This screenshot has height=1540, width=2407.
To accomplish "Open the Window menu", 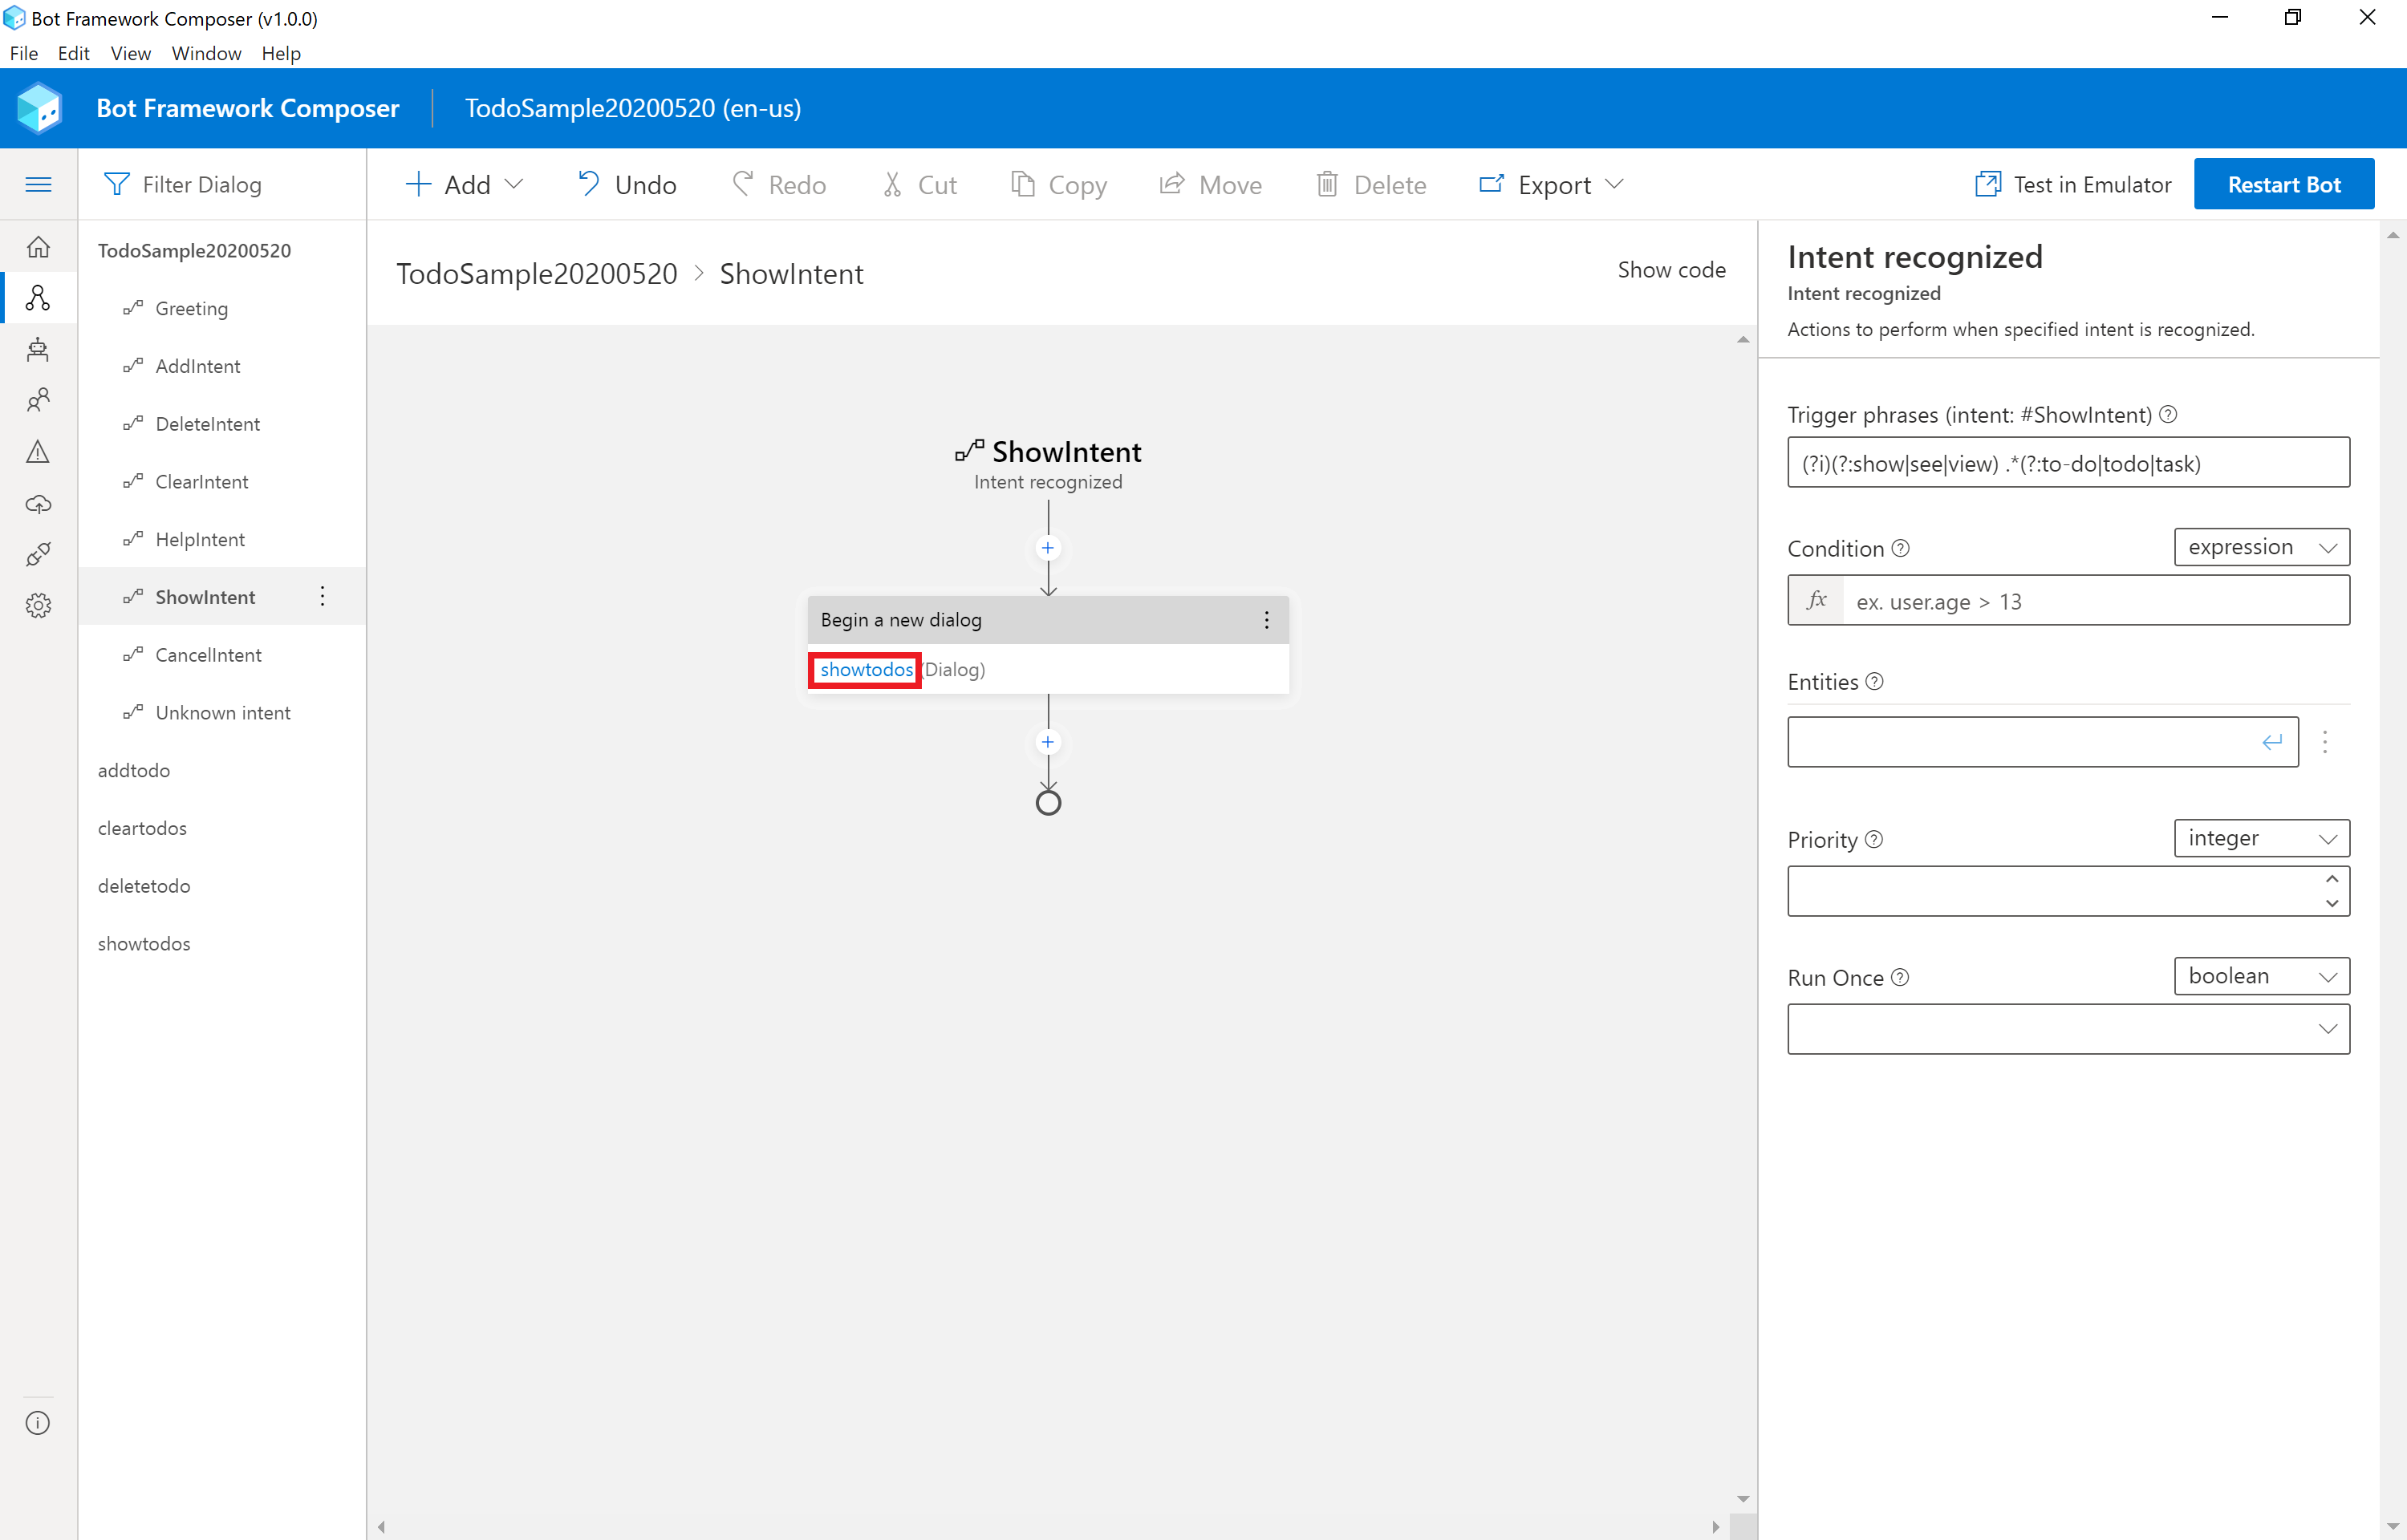I will 206,53.
